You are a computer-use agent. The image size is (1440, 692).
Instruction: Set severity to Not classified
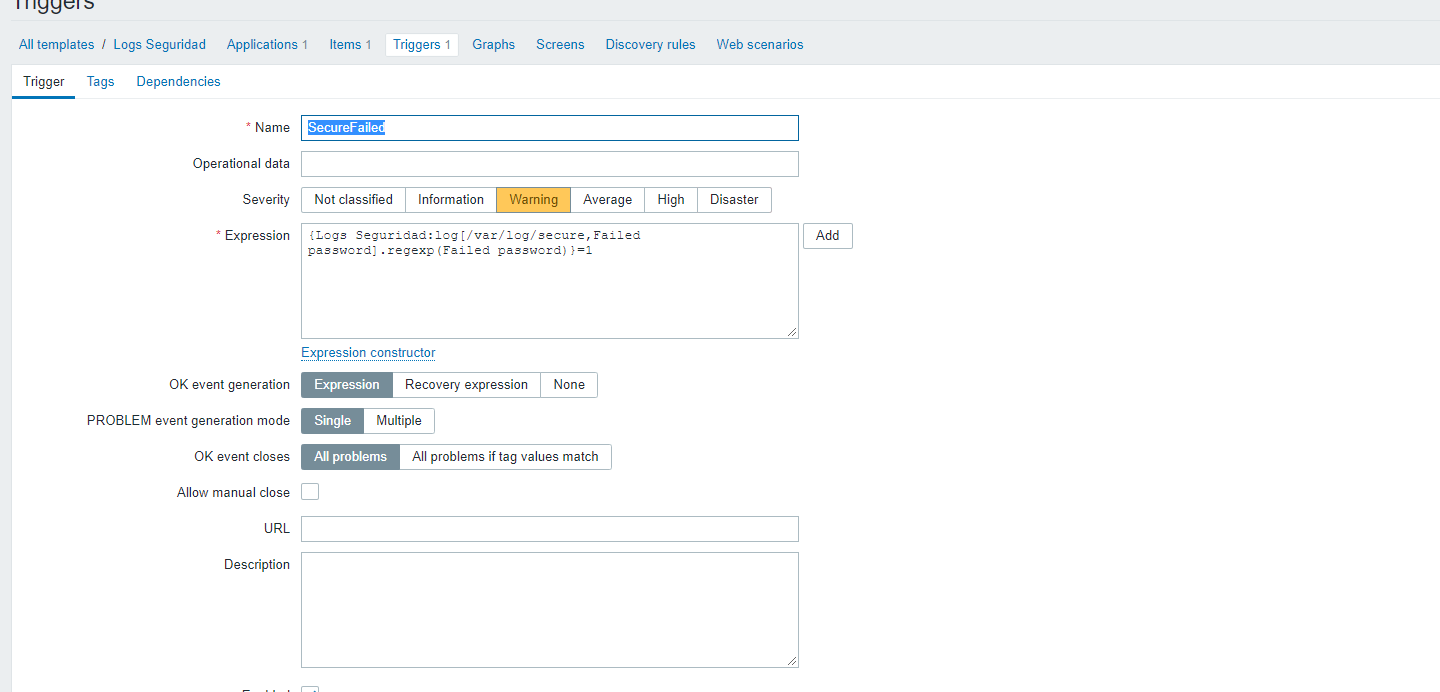pyautogui.click(x=353, y=199)
